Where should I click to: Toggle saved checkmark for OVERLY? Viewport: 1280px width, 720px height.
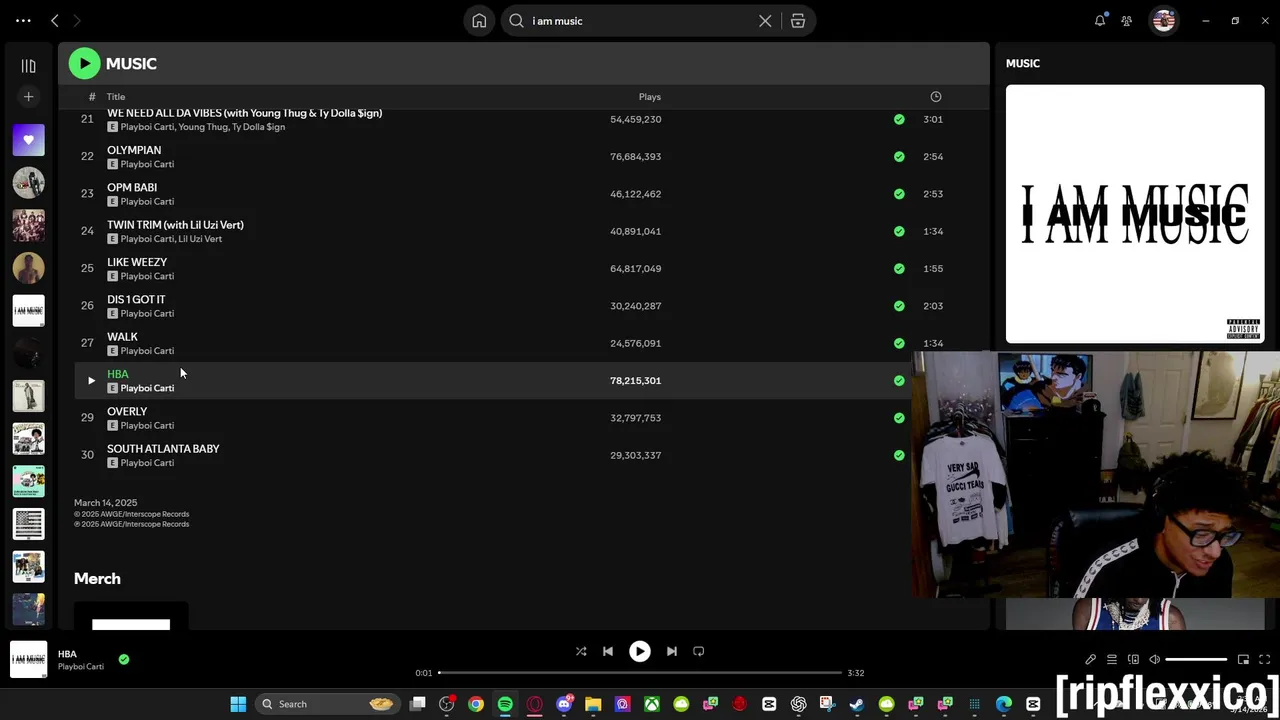coord(899,418)
